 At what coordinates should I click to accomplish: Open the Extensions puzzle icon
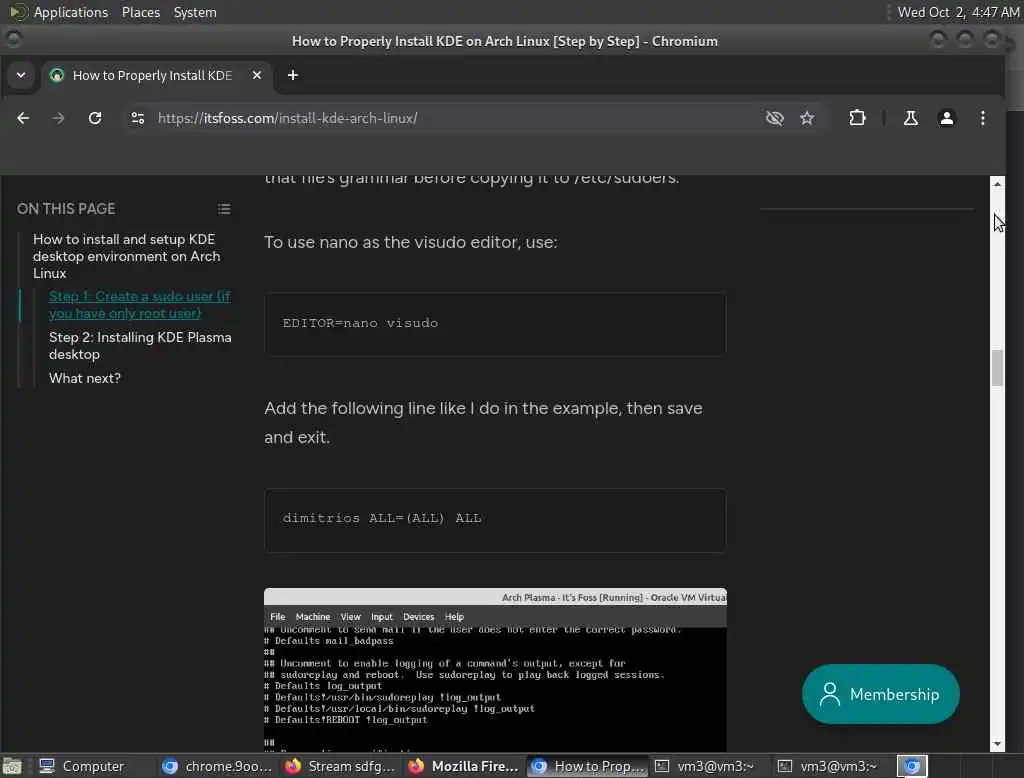pyautogui.click(x=857, y=118)
